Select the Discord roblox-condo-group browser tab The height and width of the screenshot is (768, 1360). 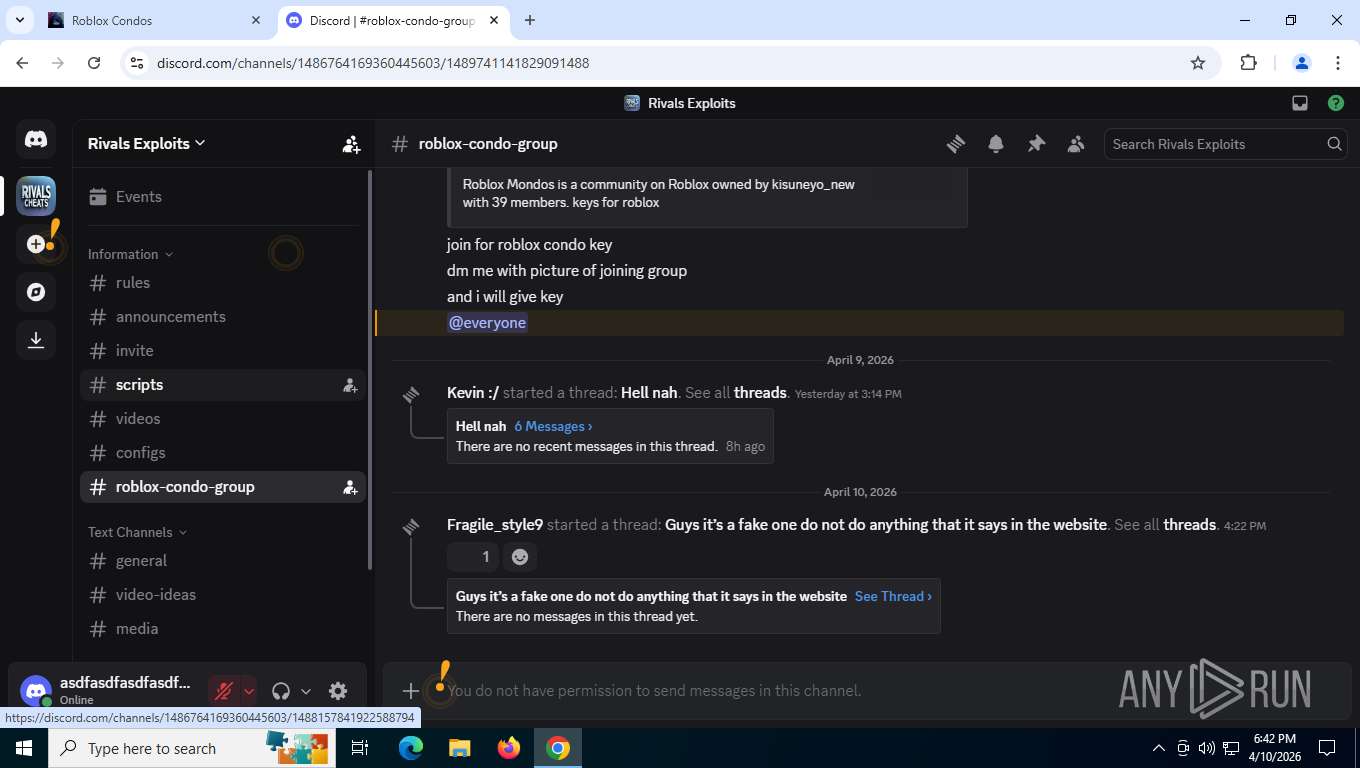pos(393,20)
